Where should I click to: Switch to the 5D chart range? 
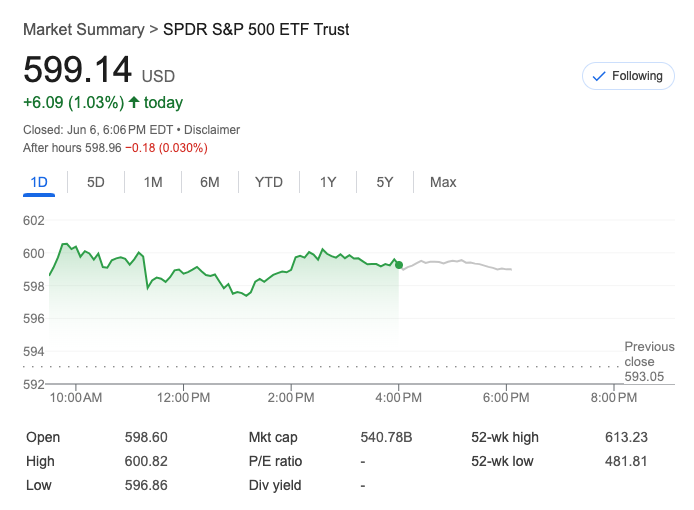pyautogui.click(x=96, y=182)
